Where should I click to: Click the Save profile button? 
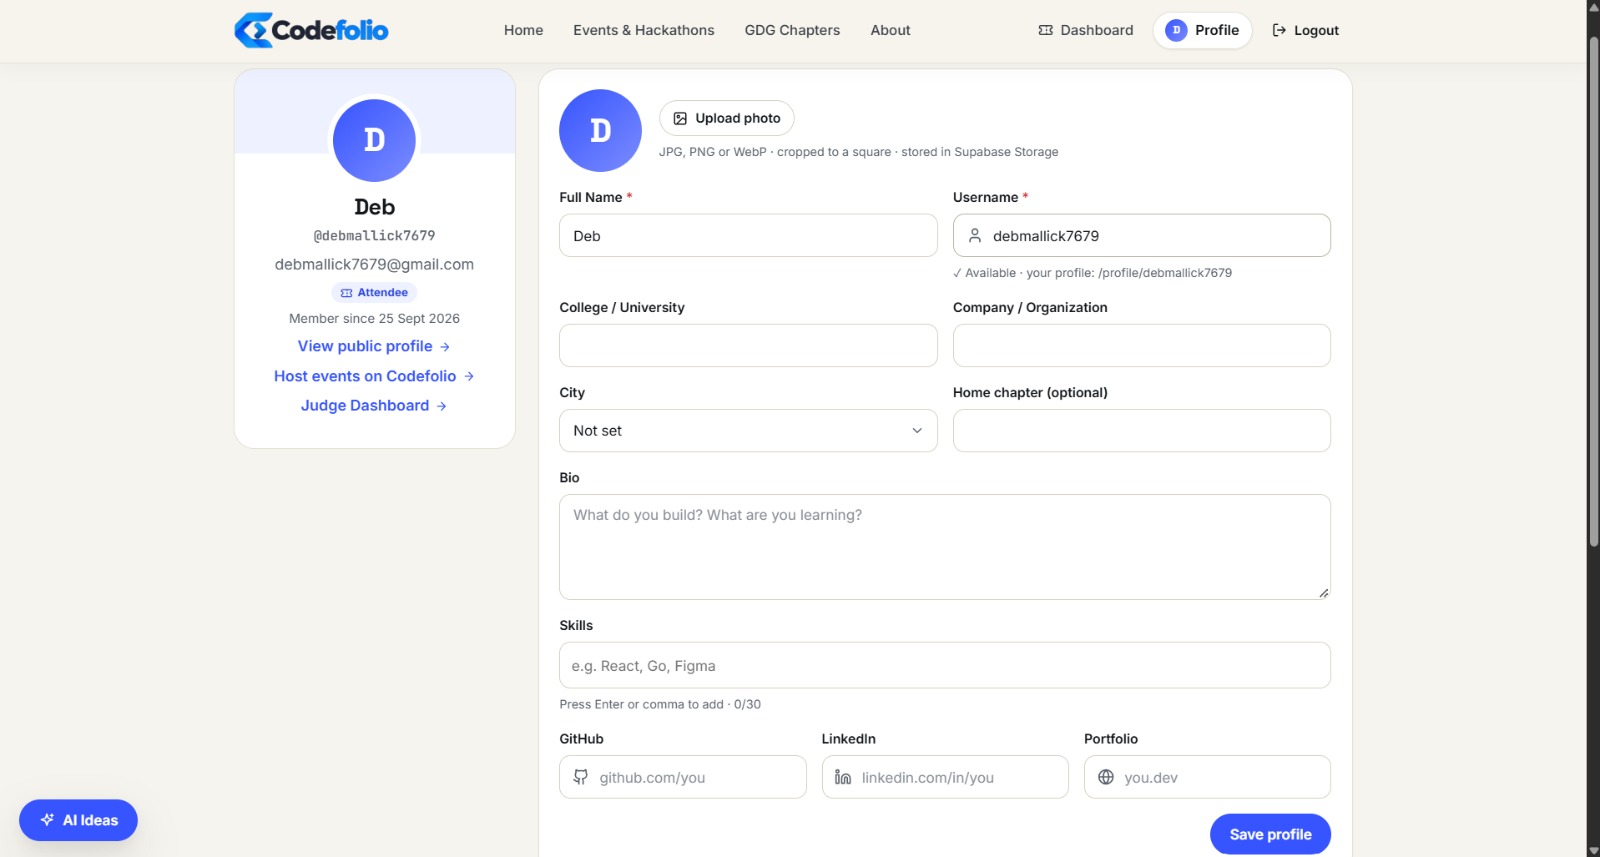click(1270, 834)
